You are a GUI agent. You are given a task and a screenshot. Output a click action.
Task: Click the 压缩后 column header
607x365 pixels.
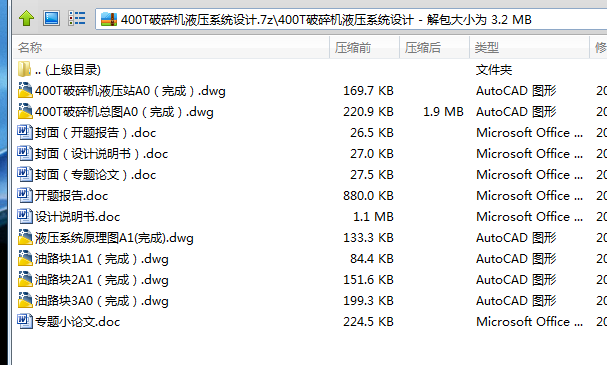[x=434, y=48]
